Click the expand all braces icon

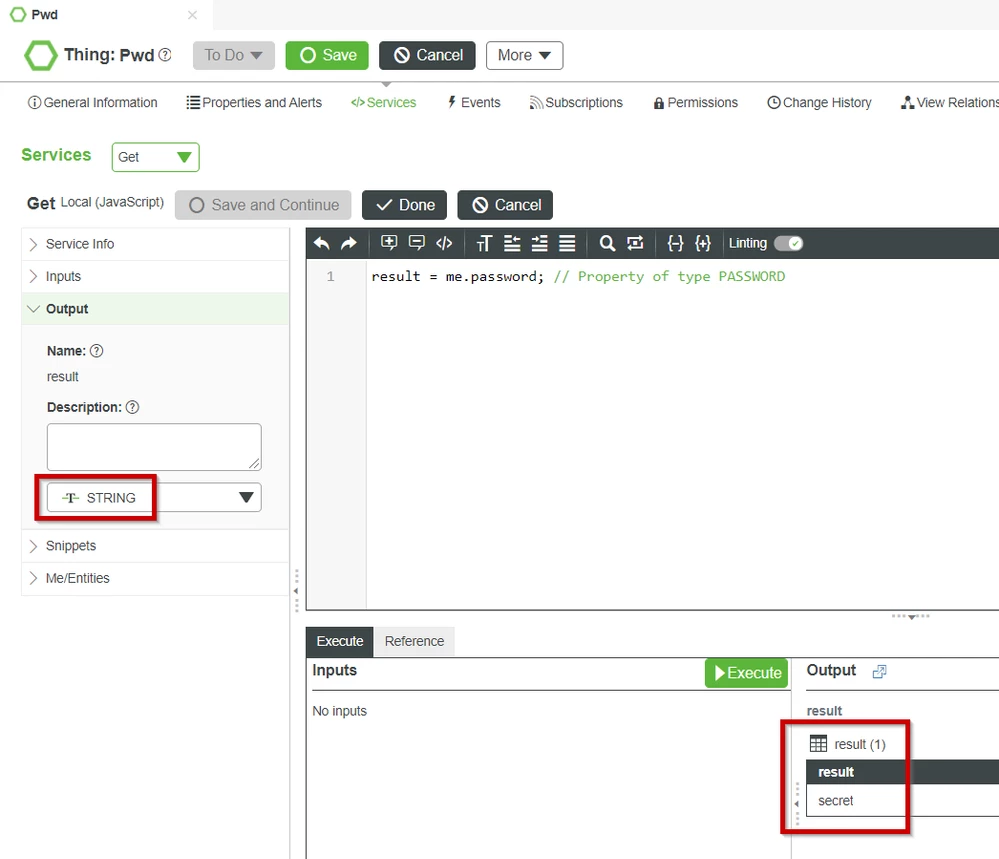point(703,243)
